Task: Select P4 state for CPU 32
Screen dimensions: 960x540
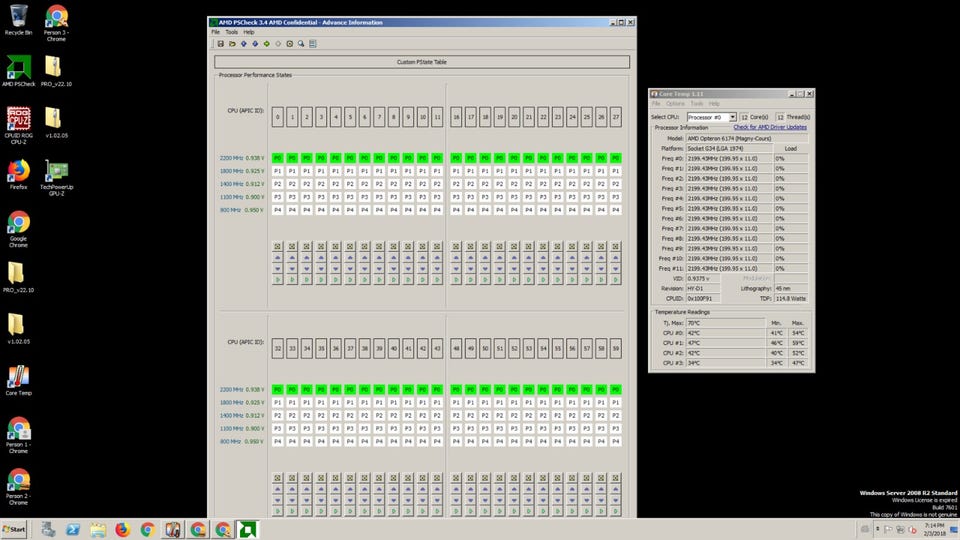Action: 278,441
